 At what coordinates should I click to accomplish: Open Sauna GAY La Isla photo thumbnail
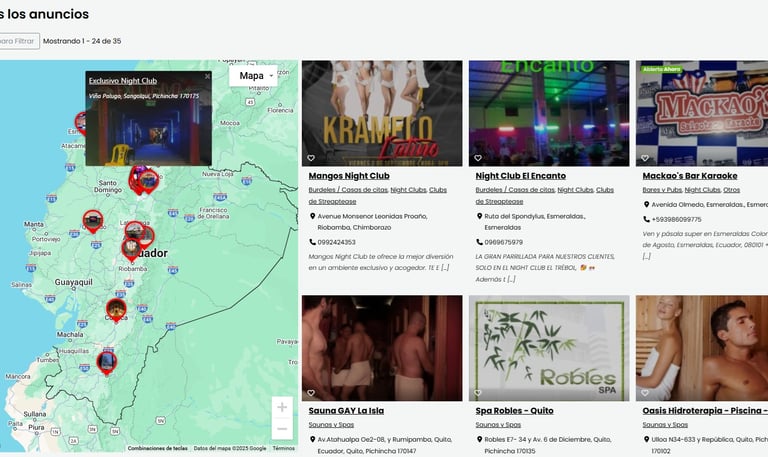tap(382, 348)
